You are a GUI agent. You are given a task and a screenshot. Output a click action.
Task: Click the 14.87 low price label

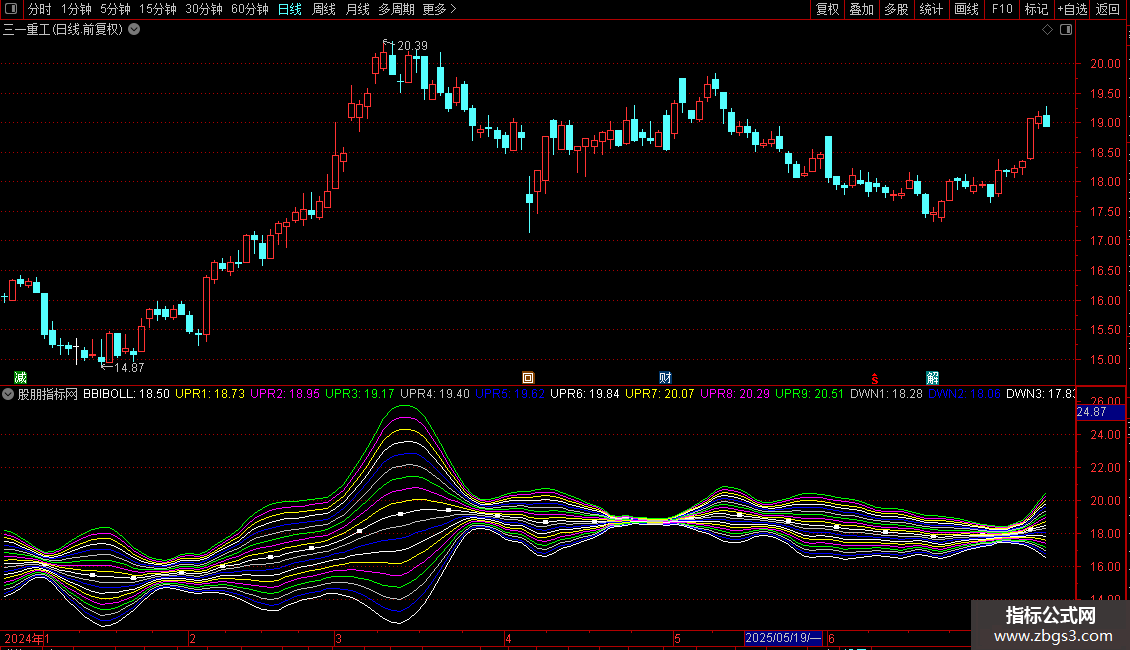point(129,368)
